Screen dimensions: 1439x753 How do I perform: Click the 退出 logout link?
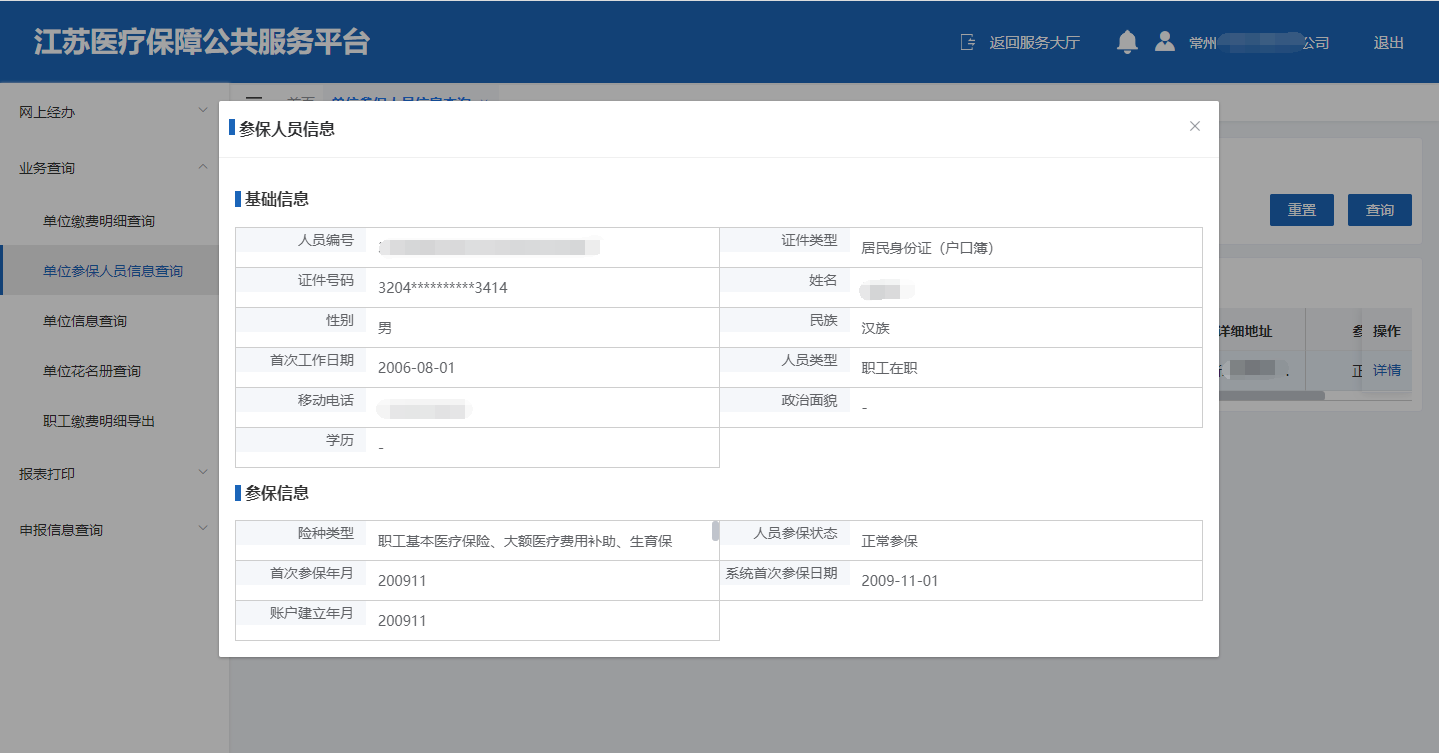pyautogui.click(x=1388, y=43)
